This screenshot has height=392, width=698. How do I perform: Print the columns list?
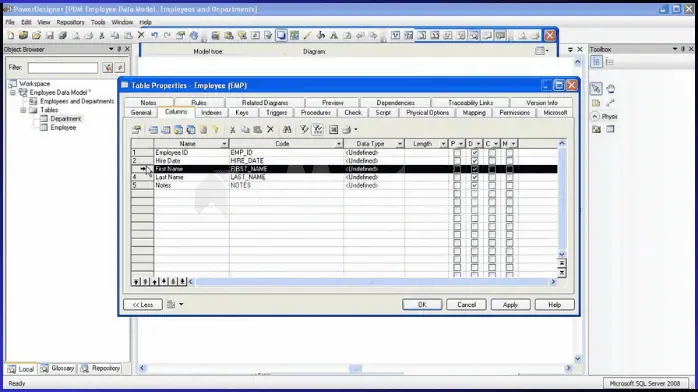click(x=346, y=129)
